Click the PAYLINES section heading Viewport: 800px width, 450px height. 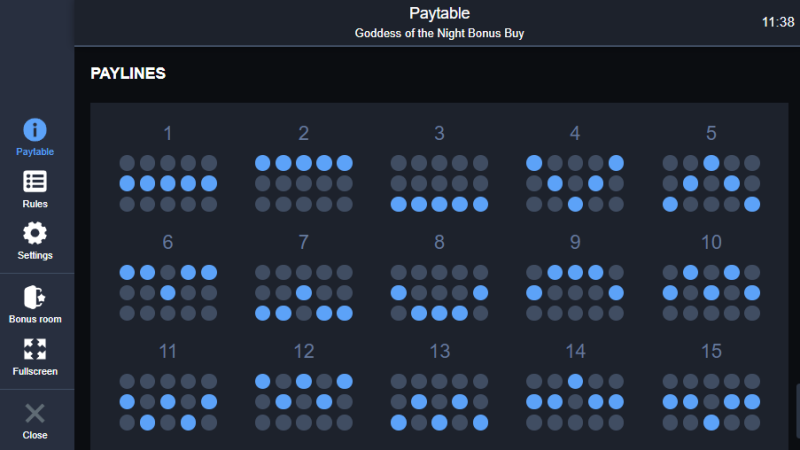click(x=128, y=73)
